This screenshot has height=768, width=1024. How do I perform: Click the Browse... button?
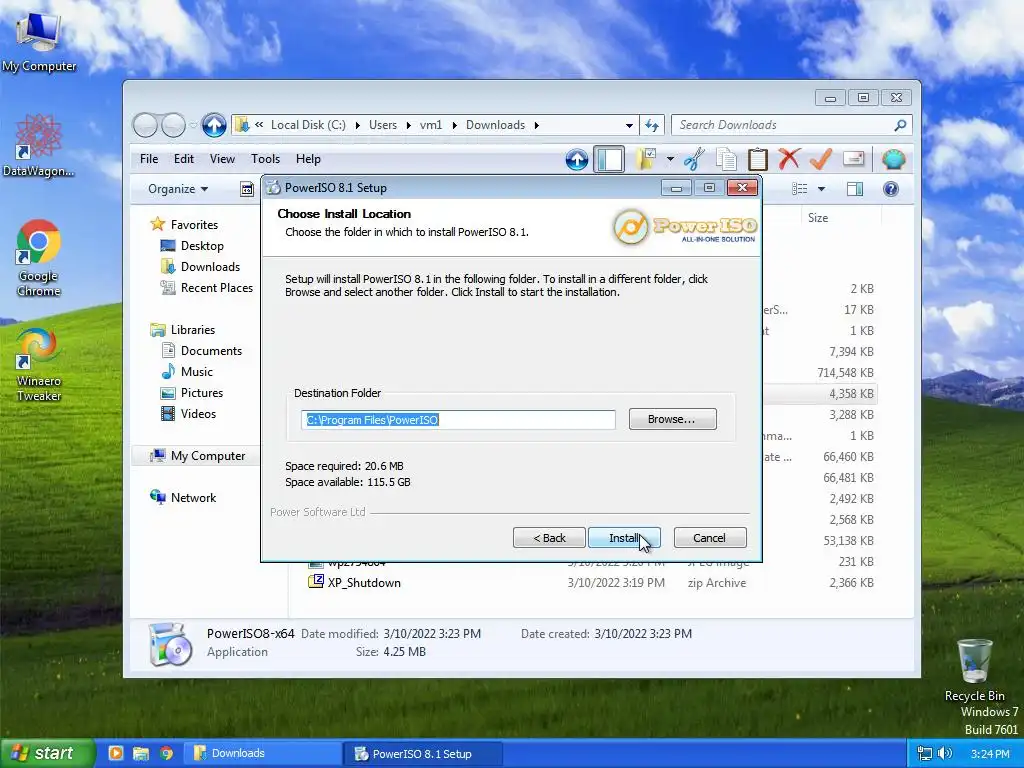point(672,419)
